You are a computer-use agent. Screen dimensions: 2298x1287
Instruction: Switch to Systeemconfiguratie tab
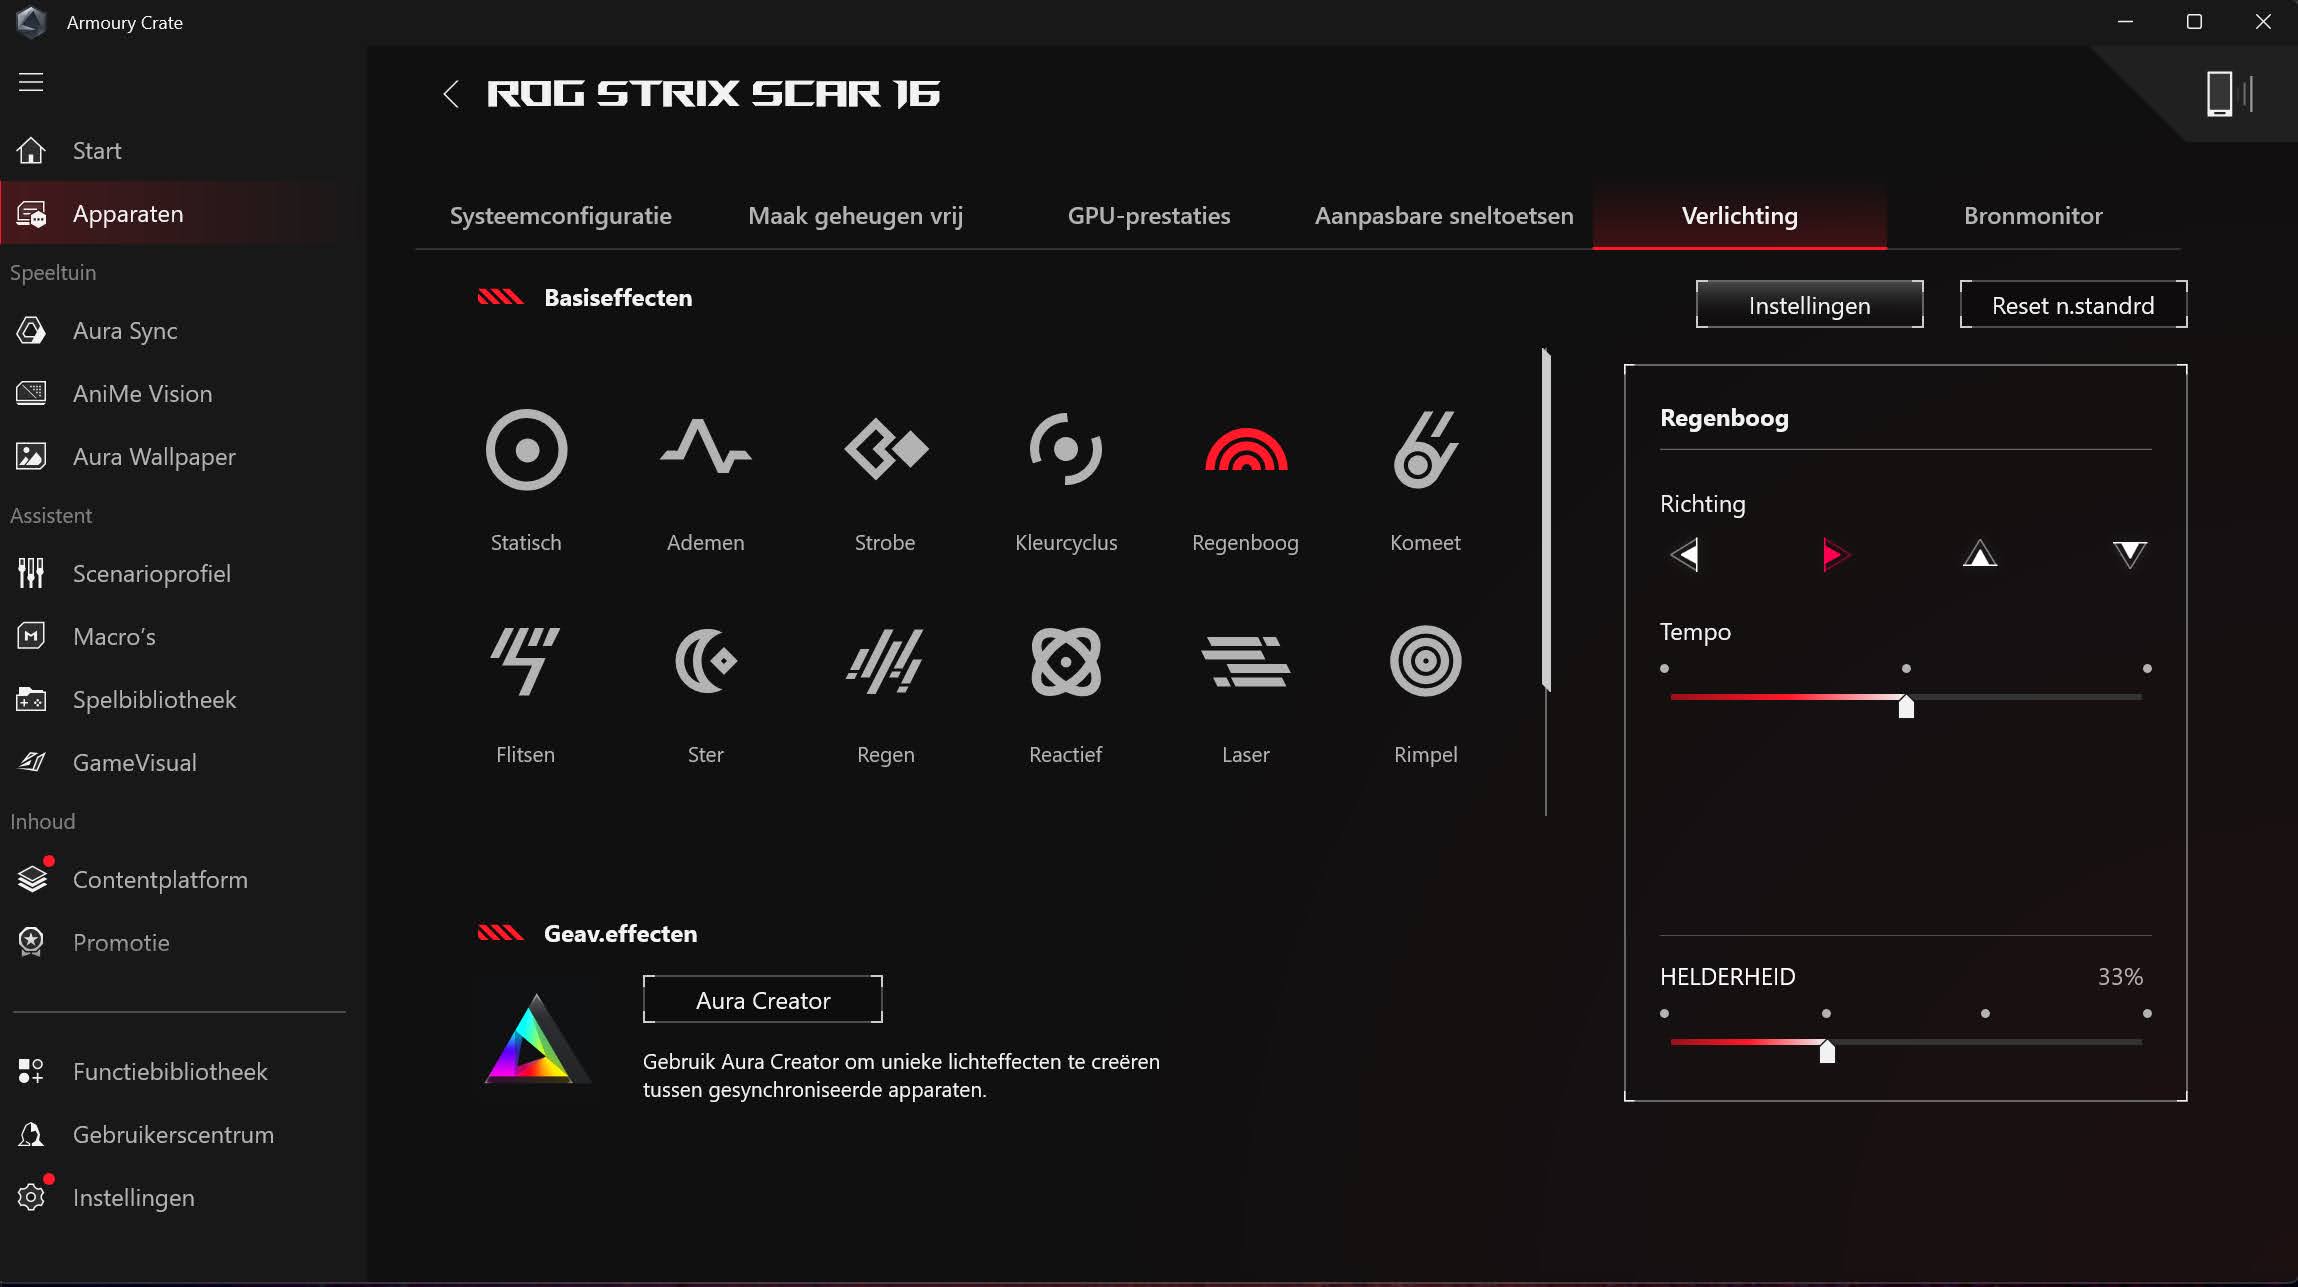click(561, 216)
